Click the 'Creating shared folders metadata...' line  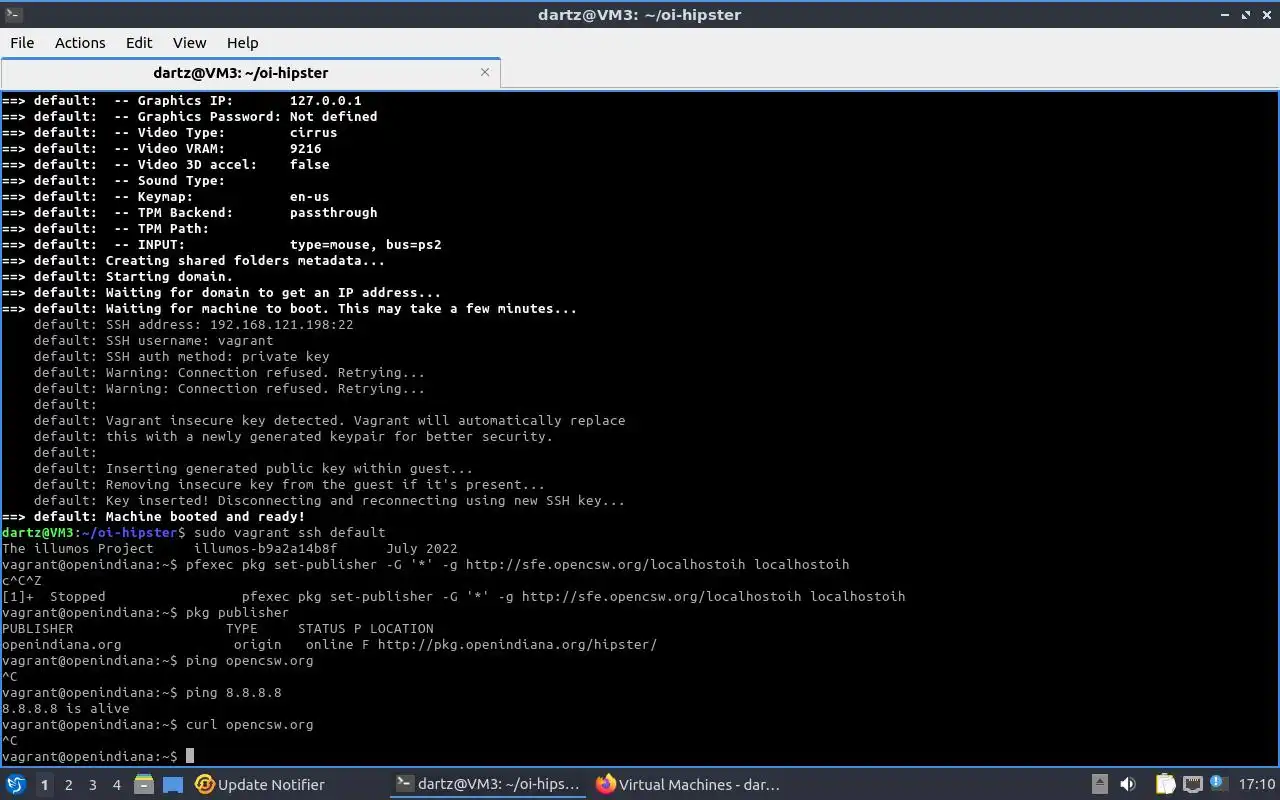click(x=193, y=260)
